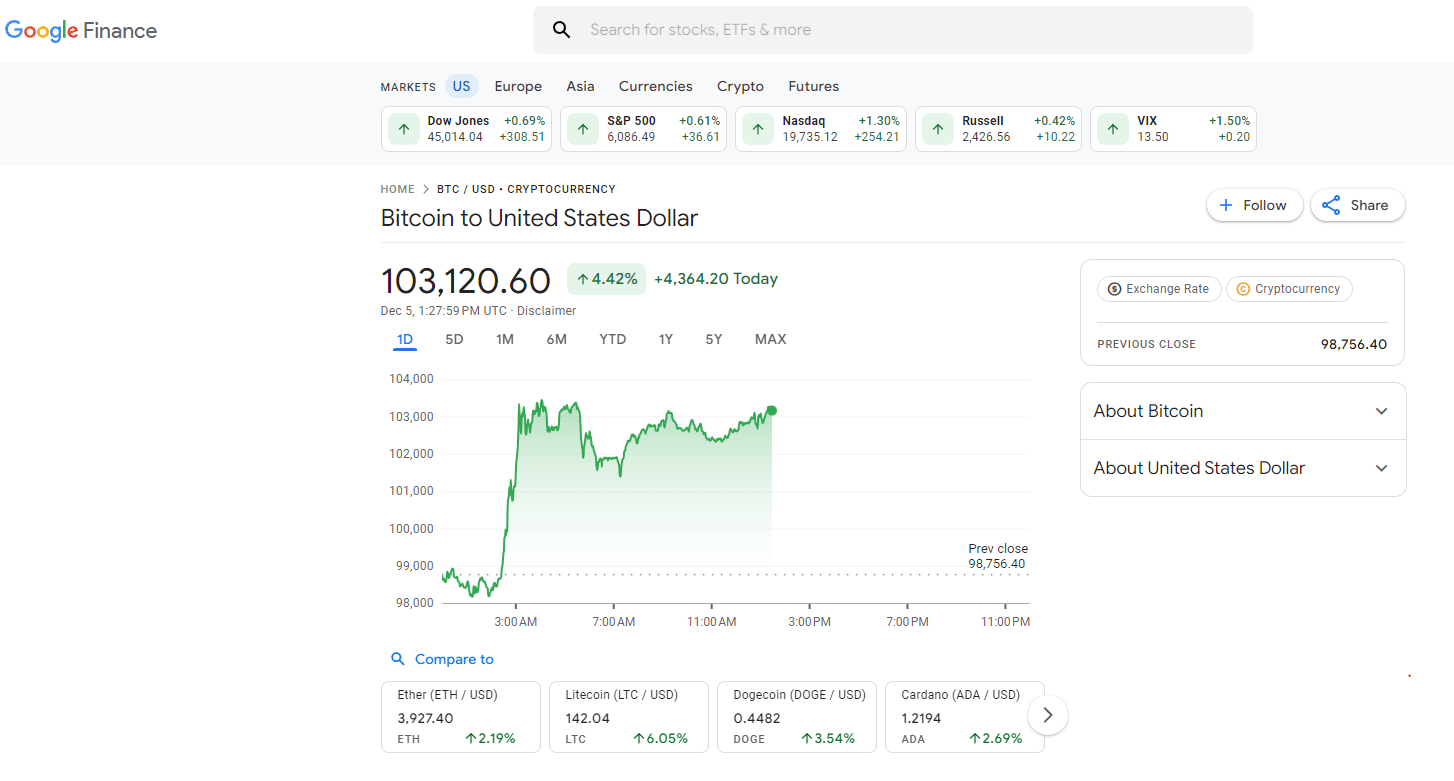Click the search magnifier icon
This screenshot has width=1454, height=781.
pyautogui.click(x=562, y=30)
